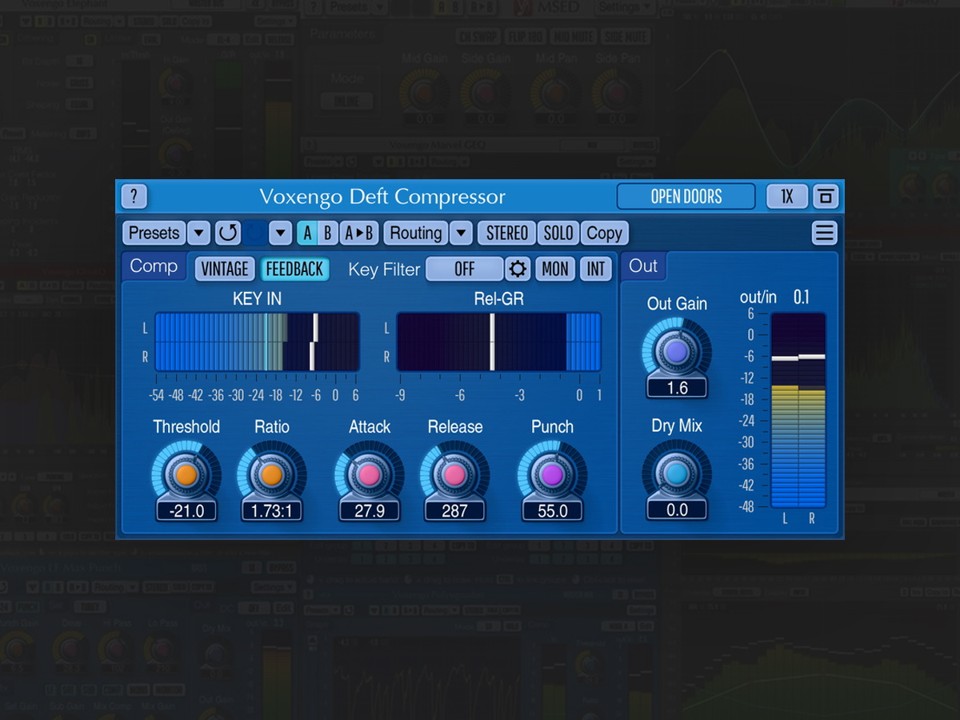Screen dimensions: 960x720
Task: Open Key Filter gear settings icon
Action: click(x=517, y=269)
